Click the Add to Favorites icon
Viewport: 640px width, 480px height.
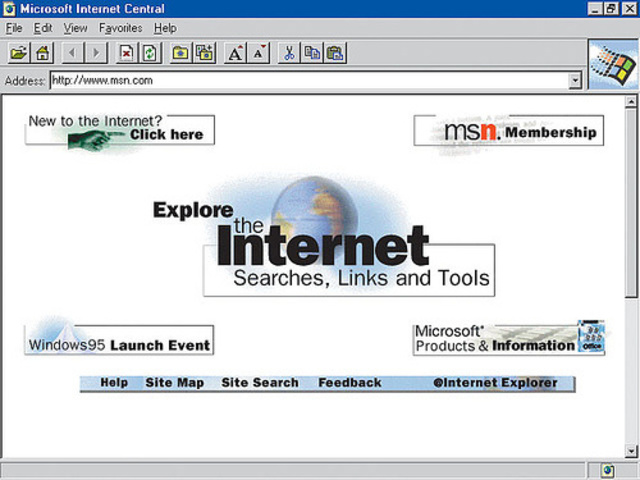click(x=204, y=53)
